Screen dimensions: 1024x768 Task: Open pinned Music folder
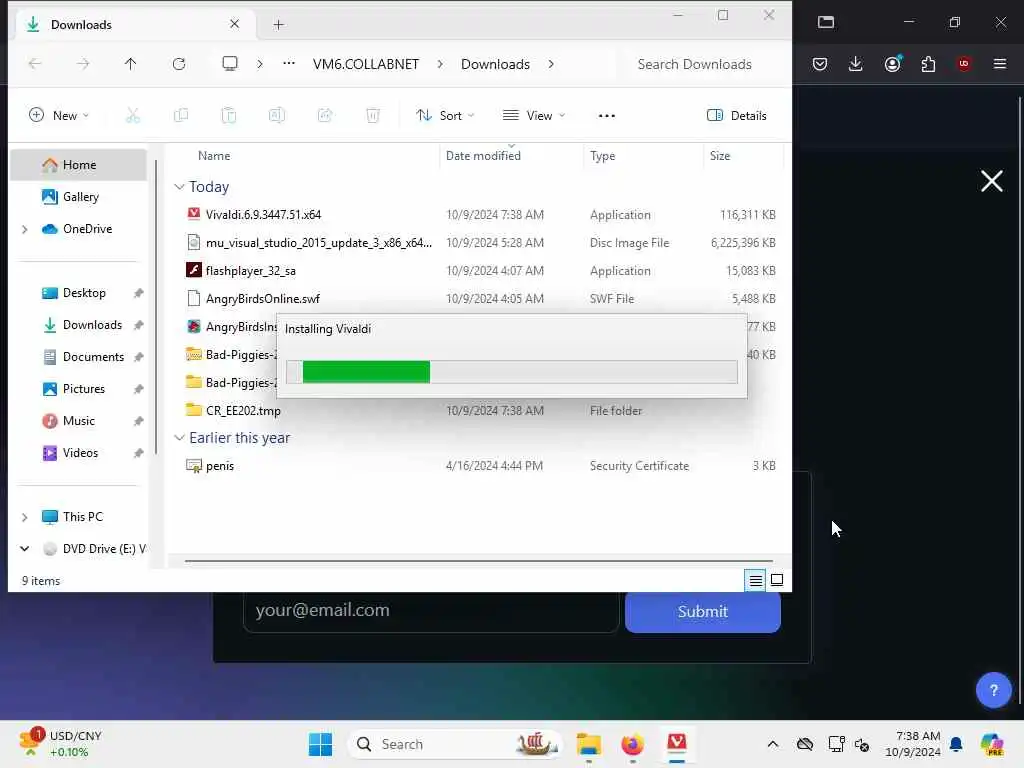coord(78,421)
